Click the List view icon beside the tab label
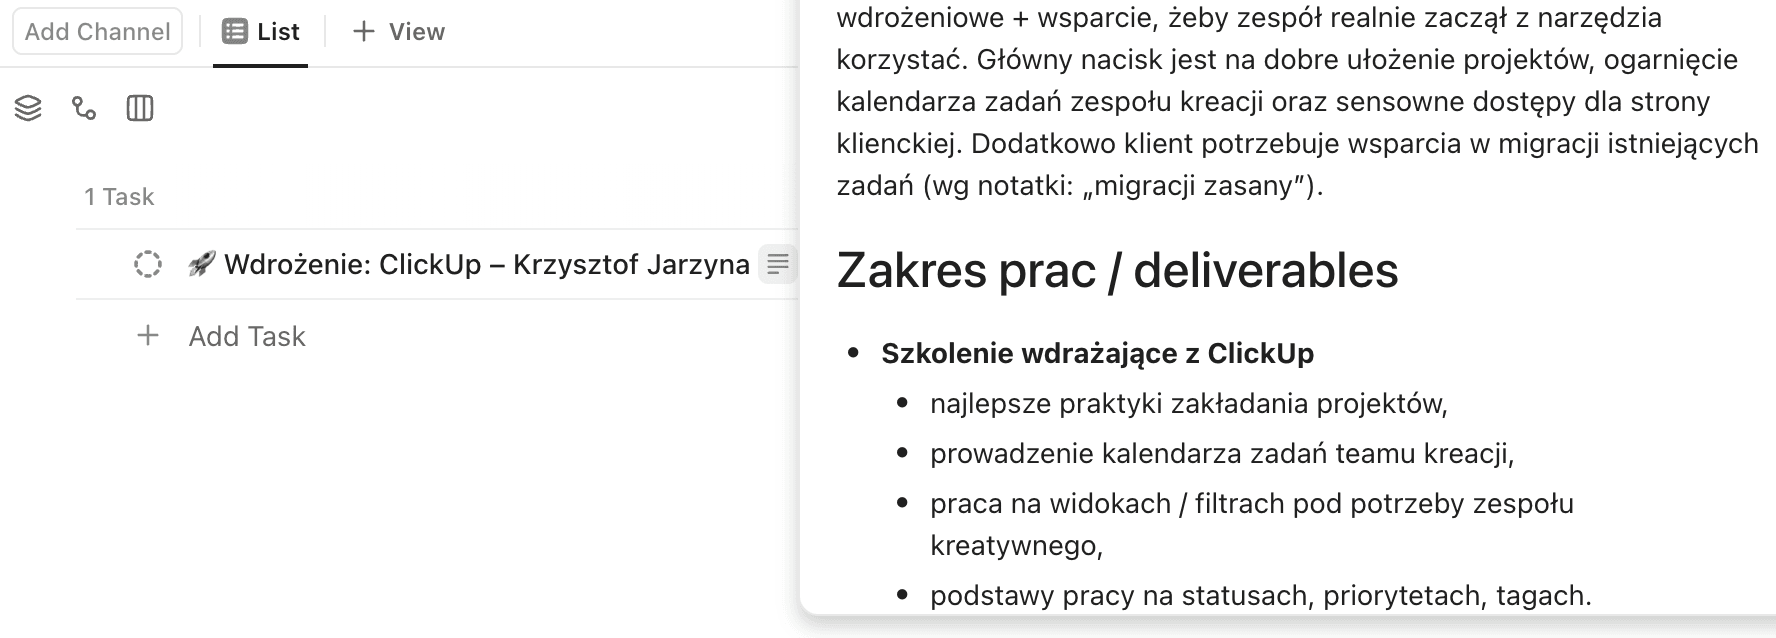 pos(236,31)
